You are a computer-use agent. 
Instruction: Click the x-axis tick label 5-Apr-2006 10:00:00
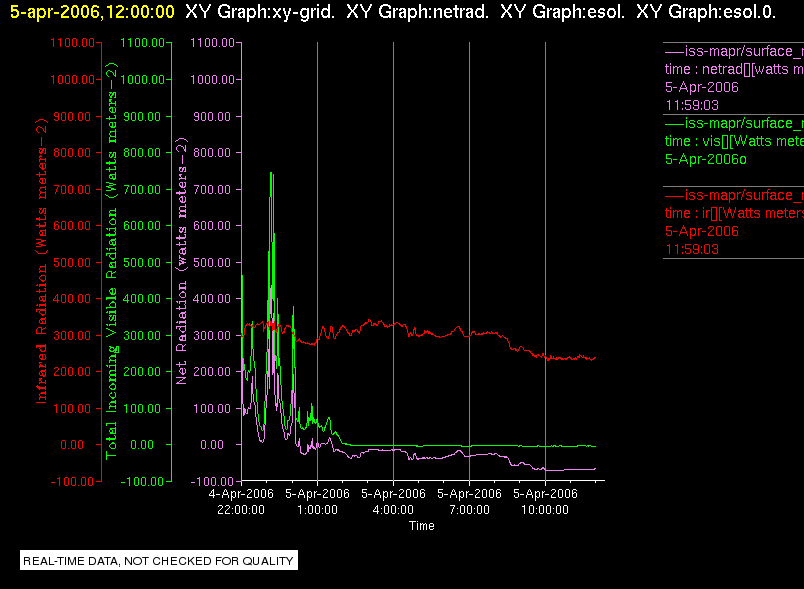[x=545, y=501]
